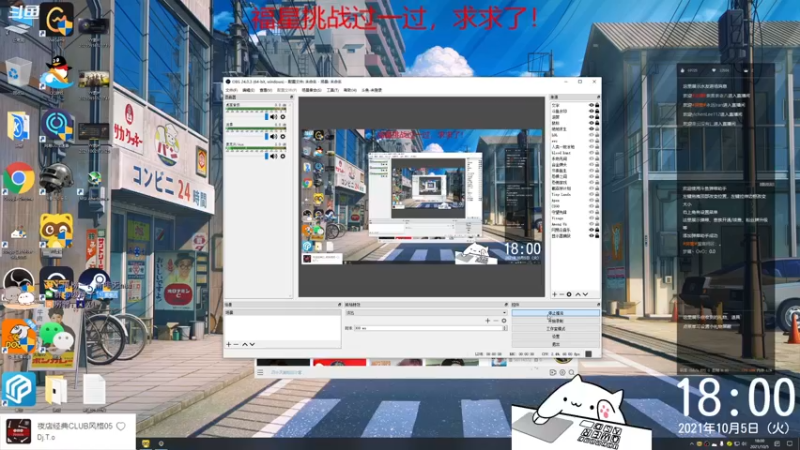Move scene down with the down chevron
This screenshot has height=450, width=800.
252,344
